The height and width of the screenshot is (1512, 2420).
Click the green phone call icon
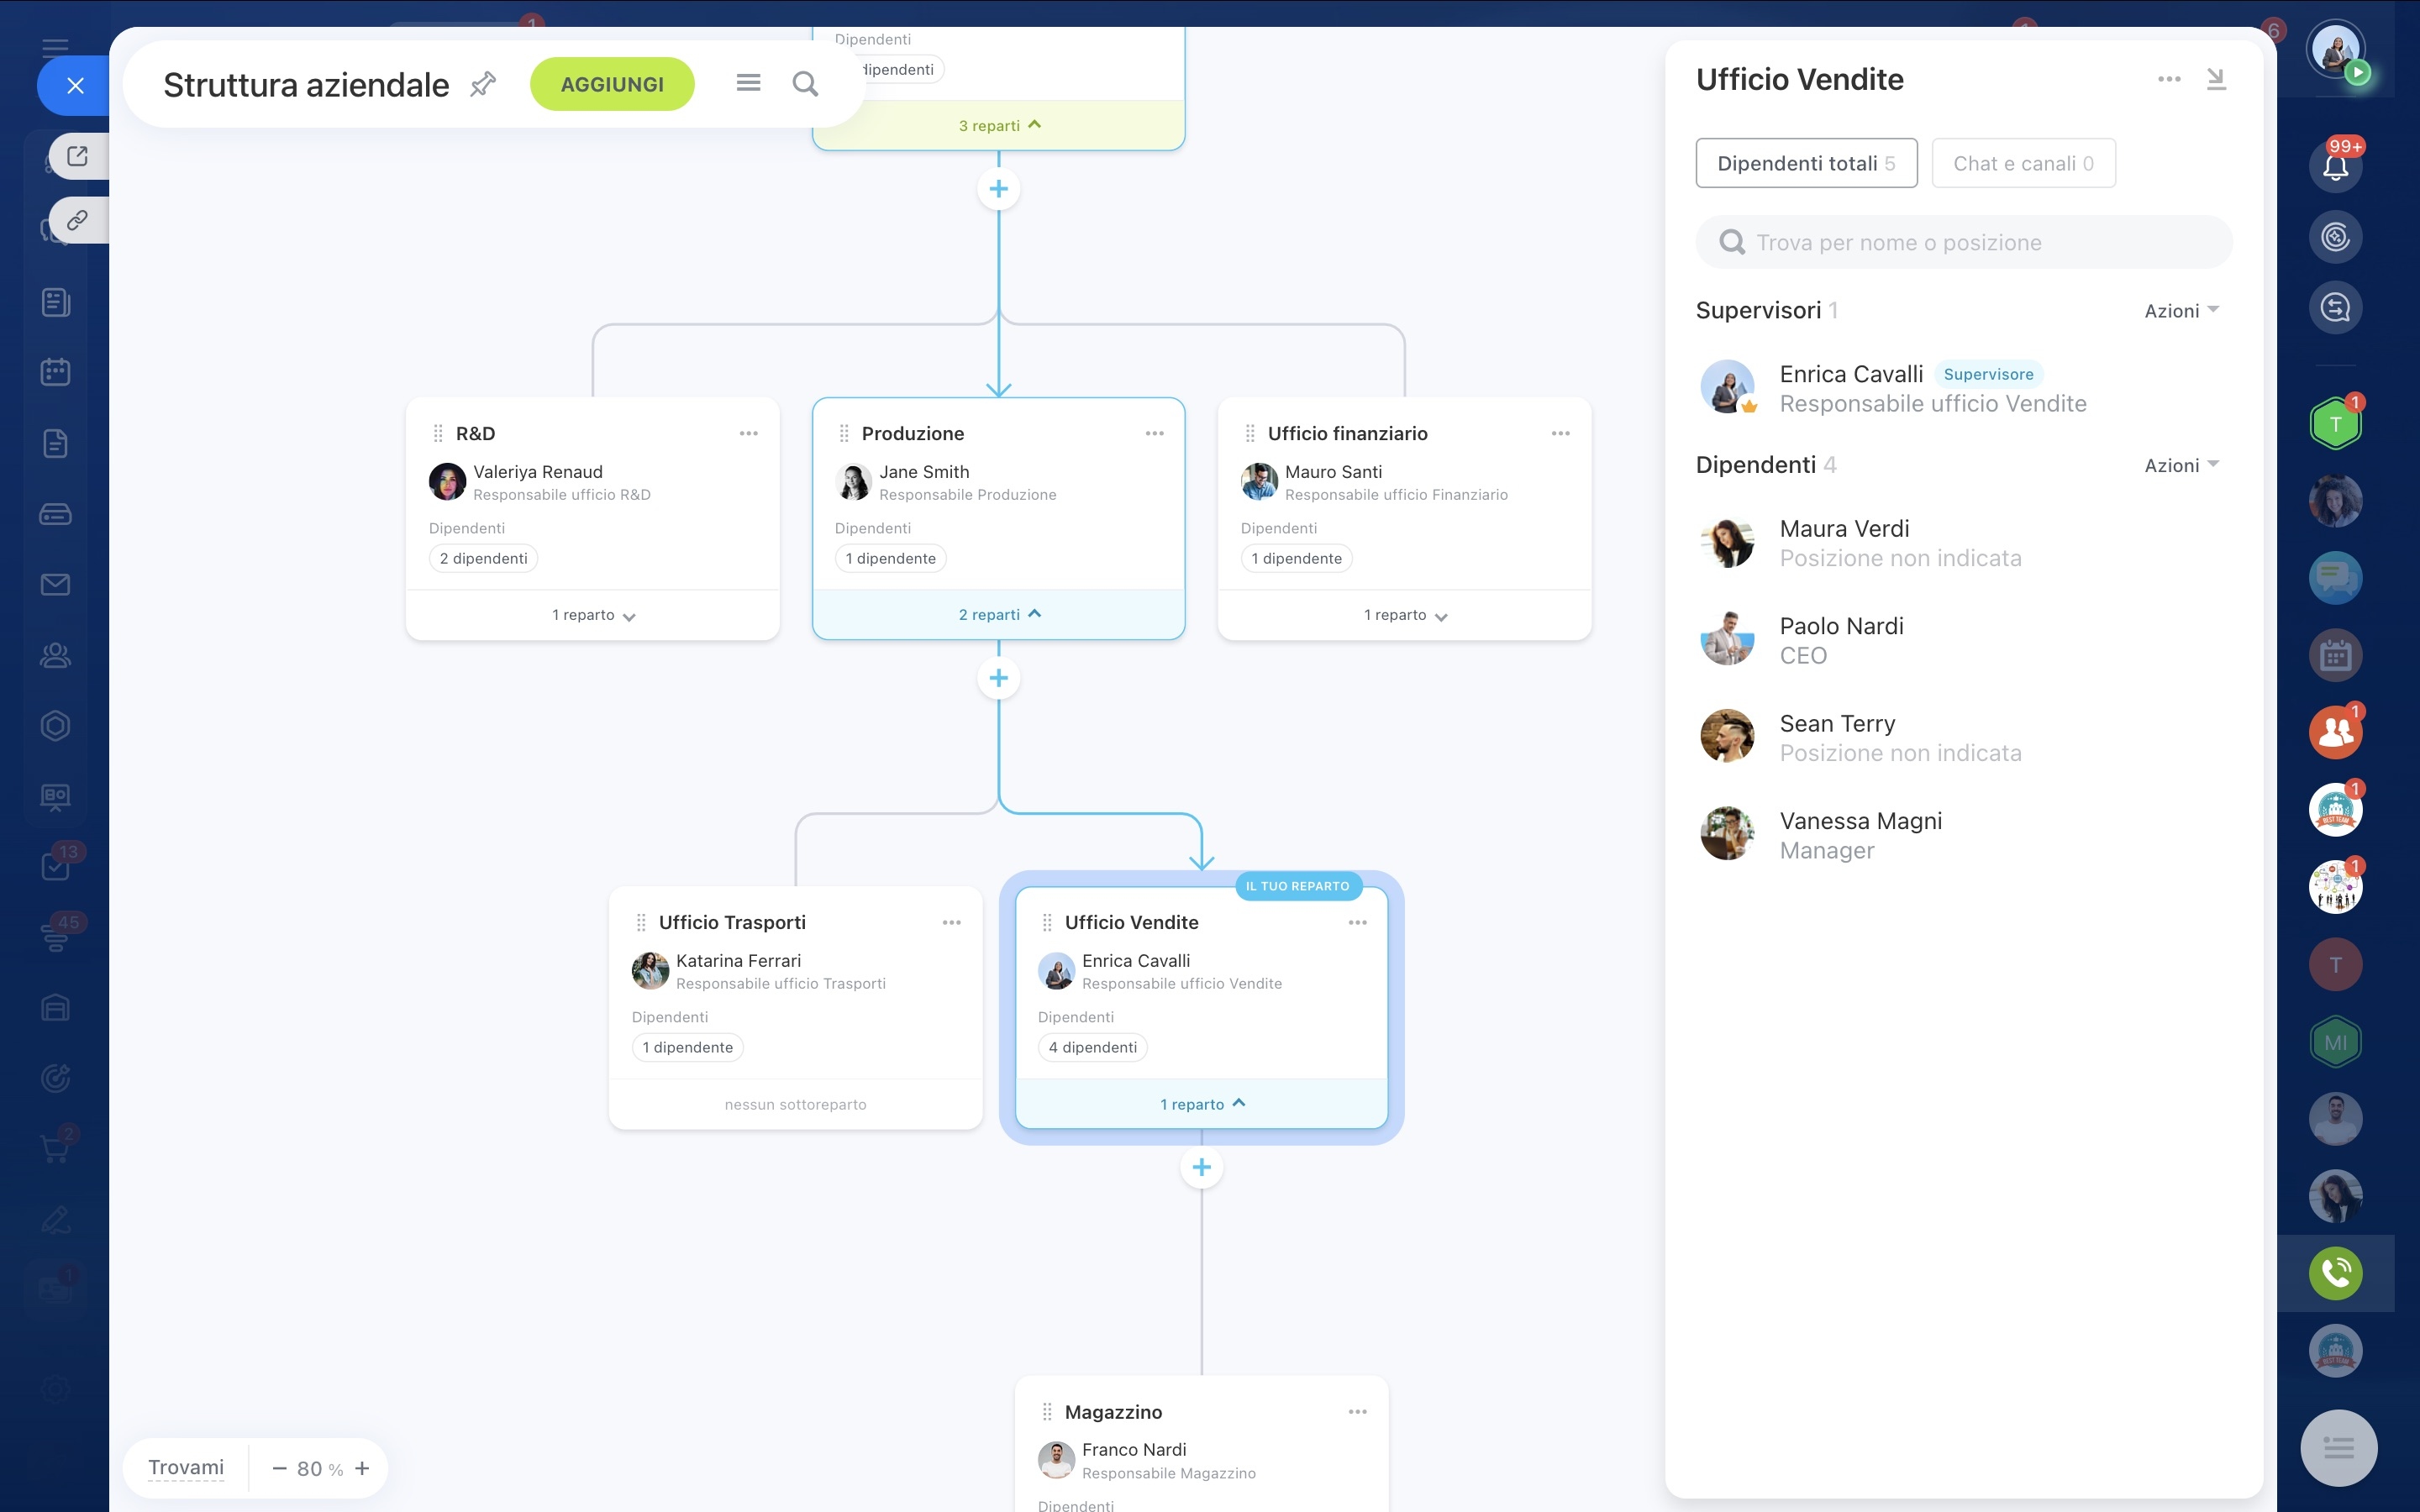click(2335, 1272)
